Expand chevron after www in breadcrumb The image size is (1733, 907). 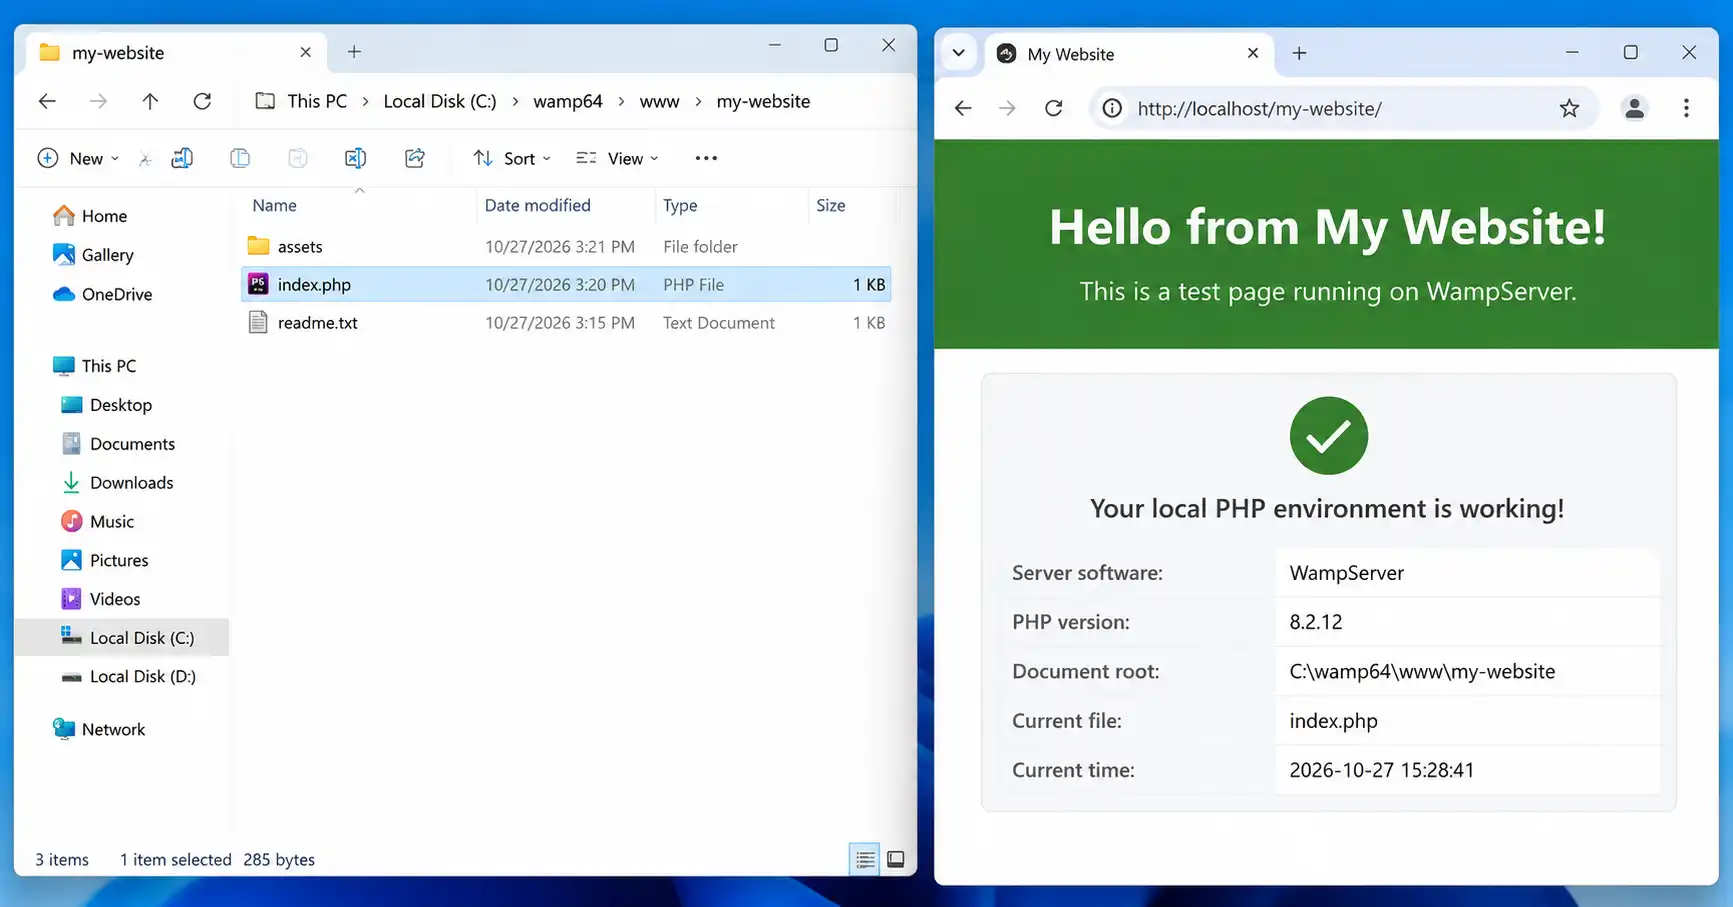(698, 101)
